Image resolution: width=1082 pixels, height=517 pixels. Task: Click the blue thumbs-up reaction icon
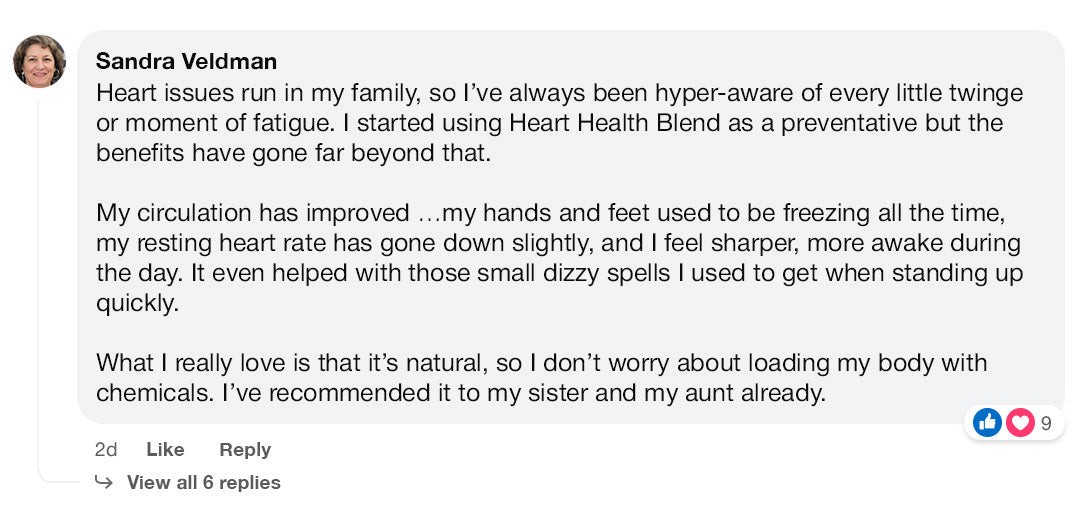tap(987, 423)
